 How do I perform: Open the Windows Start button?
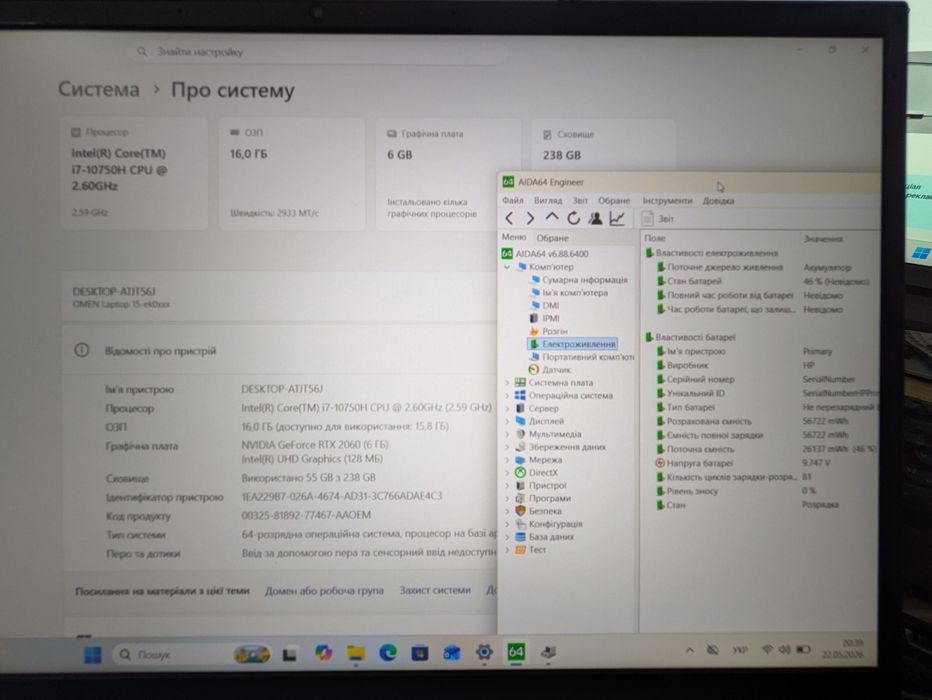(92, 655)
